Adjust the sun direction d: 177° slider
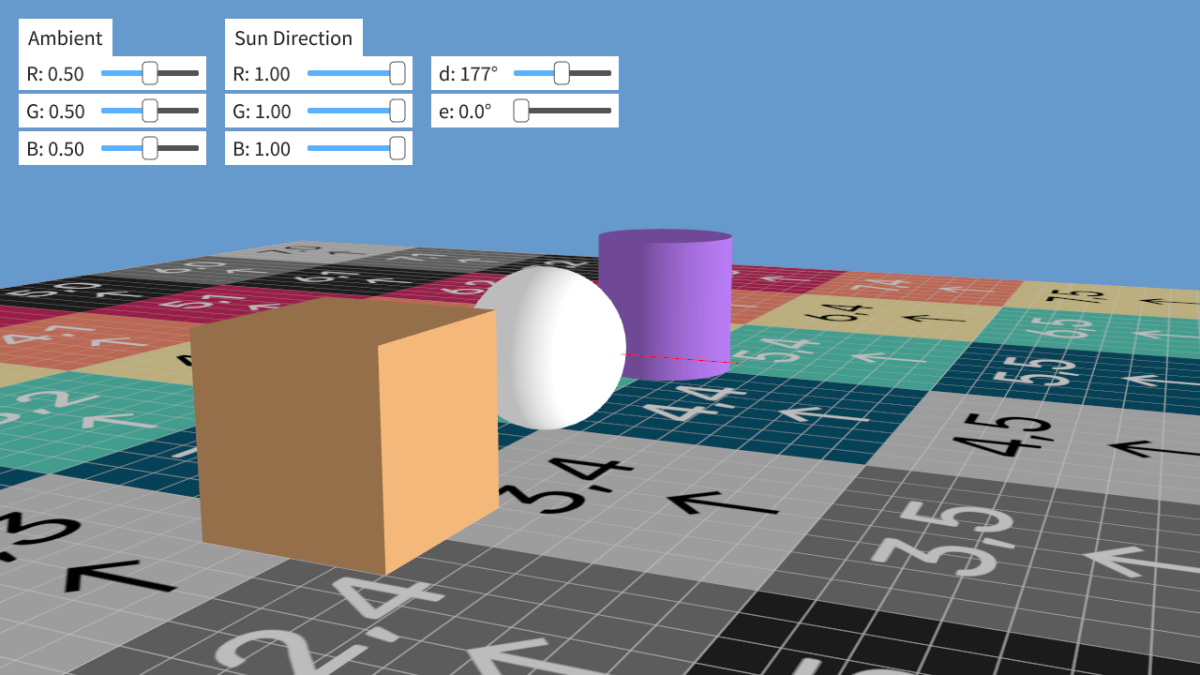This screenshot has width=1200, height=675. click(x=560, y=73)
